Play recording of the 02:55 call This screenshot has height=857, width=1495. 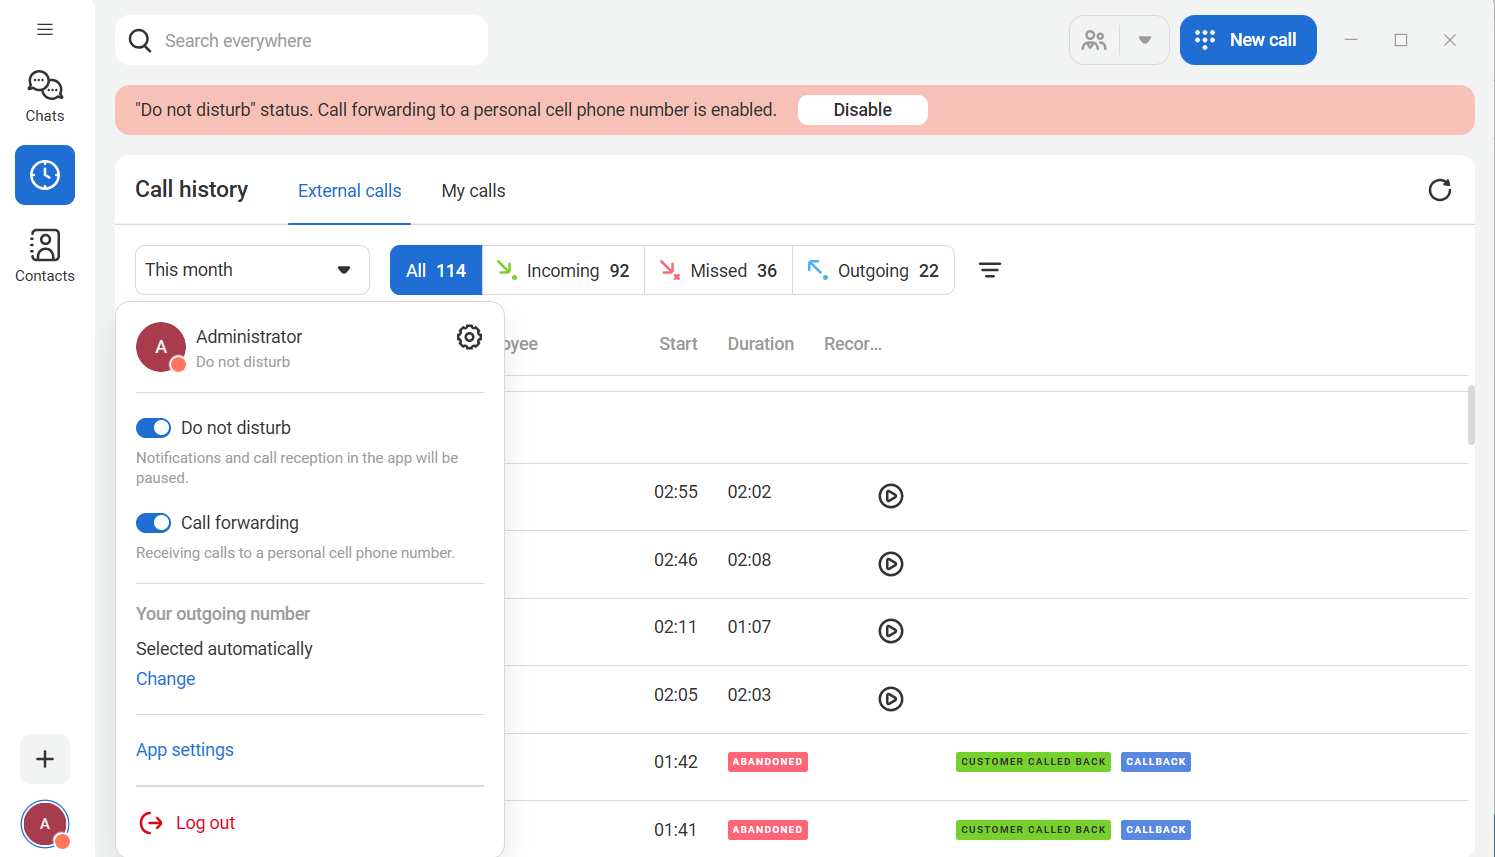pos(890,496)
